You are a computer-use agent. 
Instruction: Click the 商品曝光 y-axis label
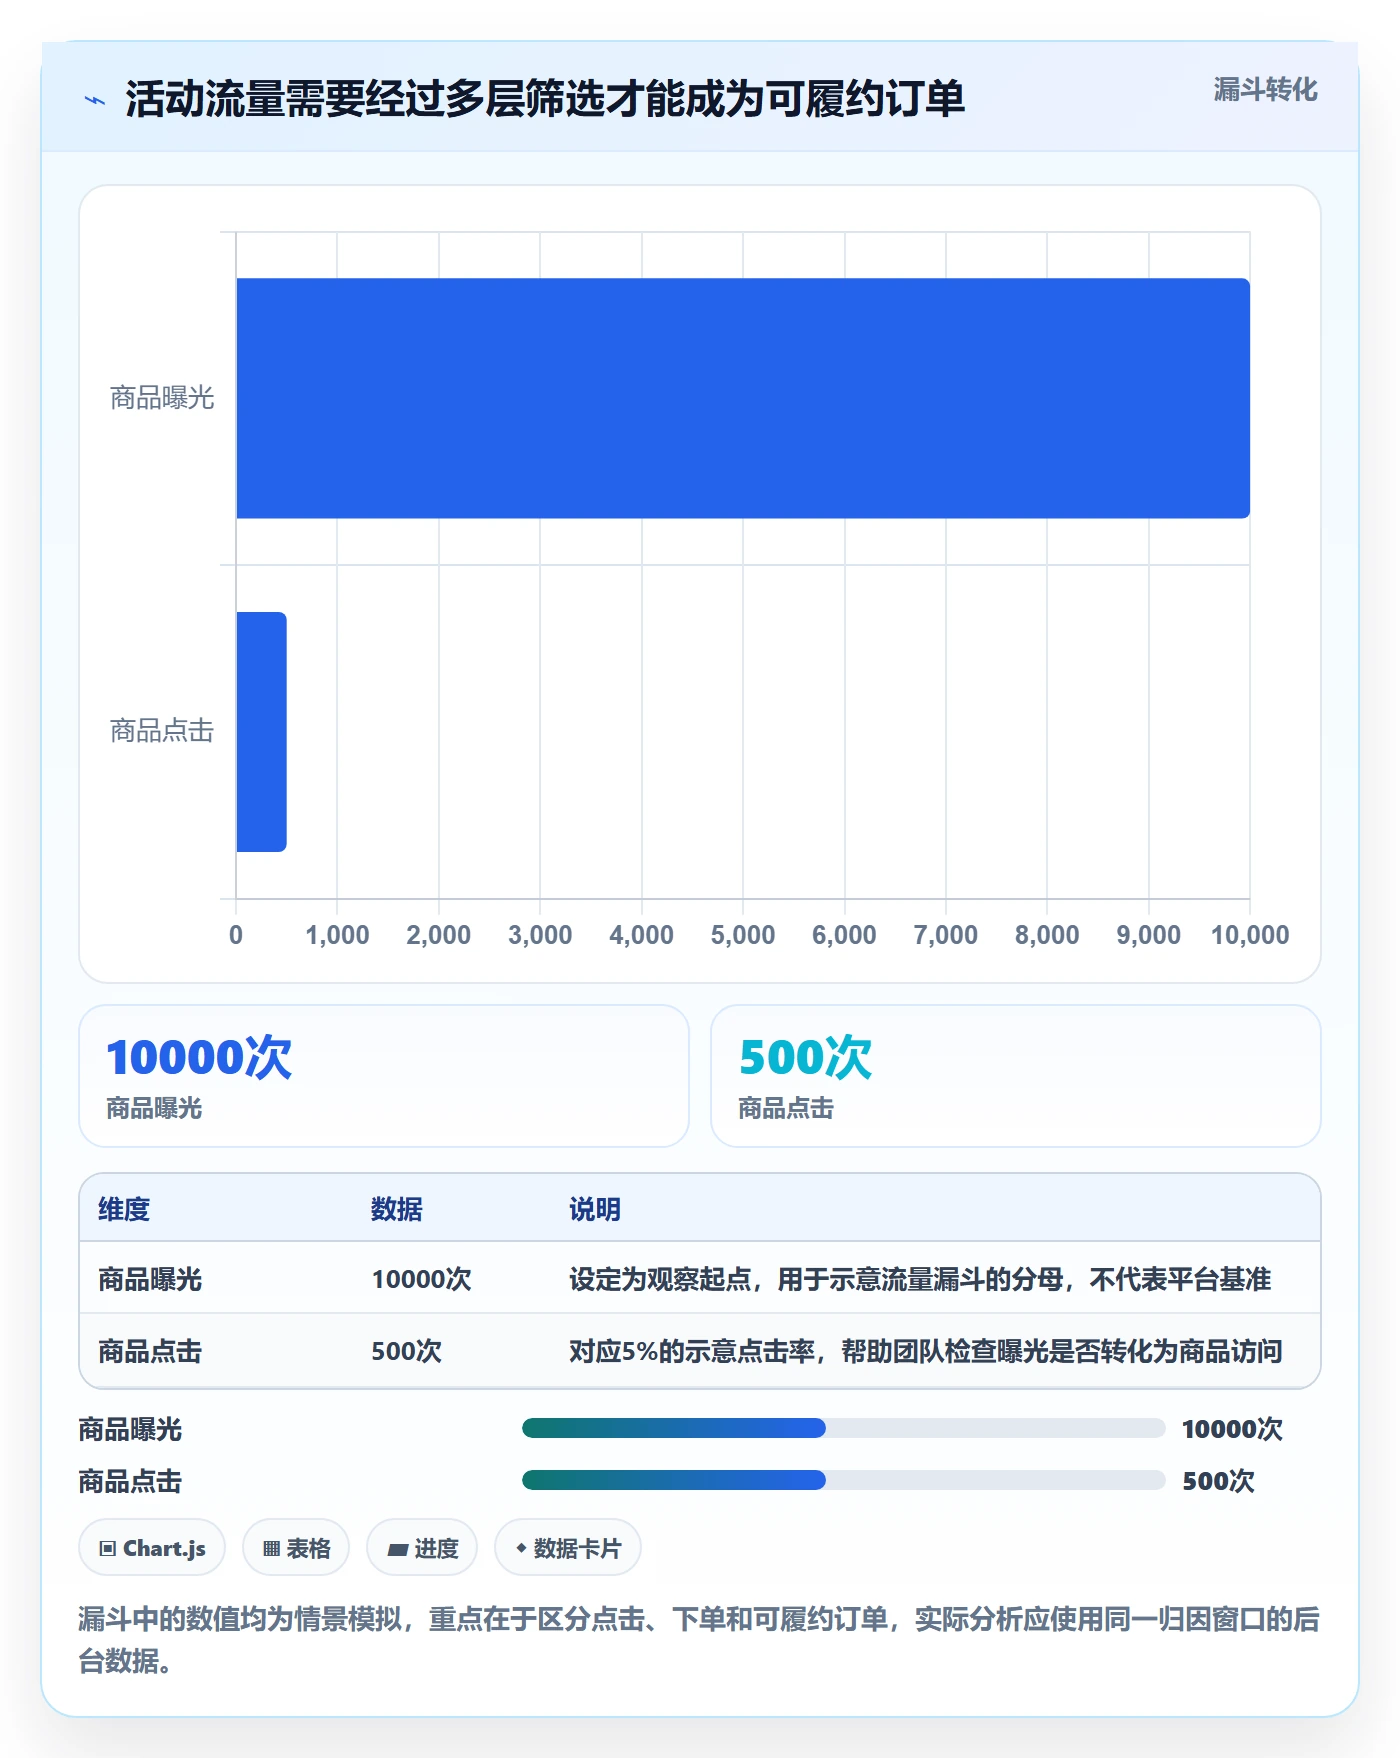(x=162, y=398)
